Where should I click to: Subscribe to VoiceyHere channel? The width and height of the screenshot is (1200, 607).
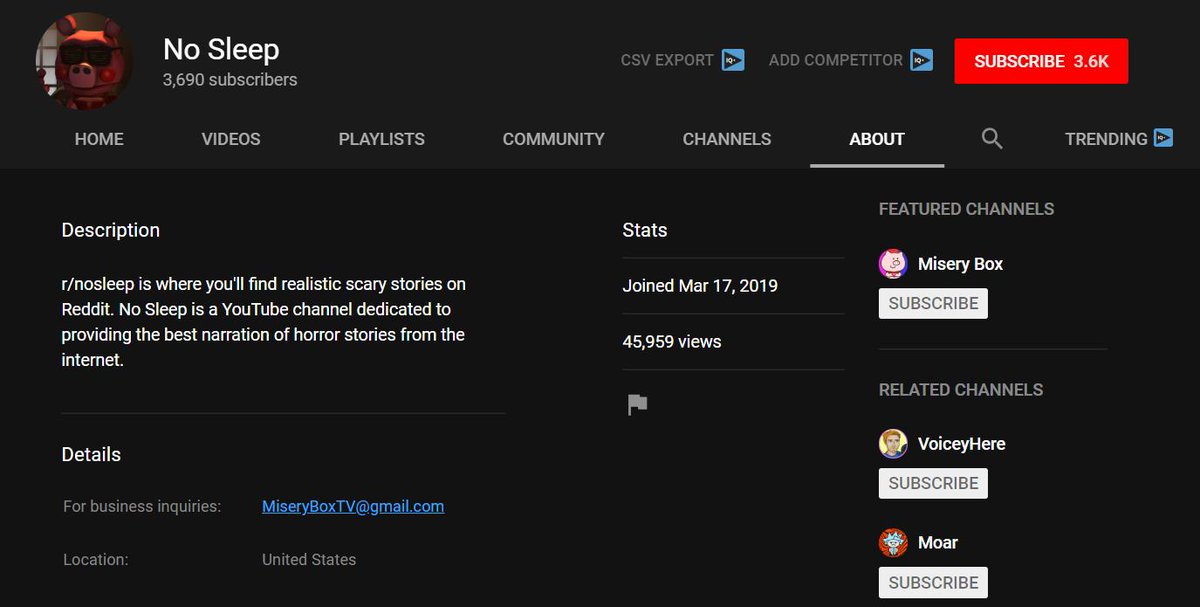click(933, 483)
